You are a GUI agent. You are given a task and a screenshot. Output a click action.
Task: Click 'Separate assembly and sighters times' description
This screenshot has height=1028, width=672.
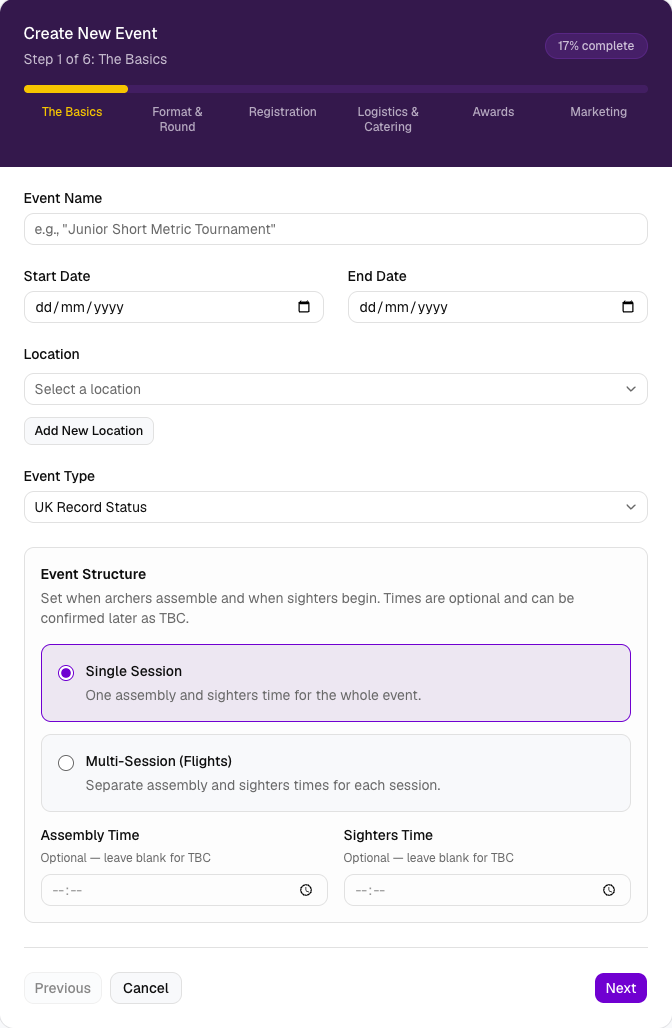pyautogui.click(x=263, y=785)
